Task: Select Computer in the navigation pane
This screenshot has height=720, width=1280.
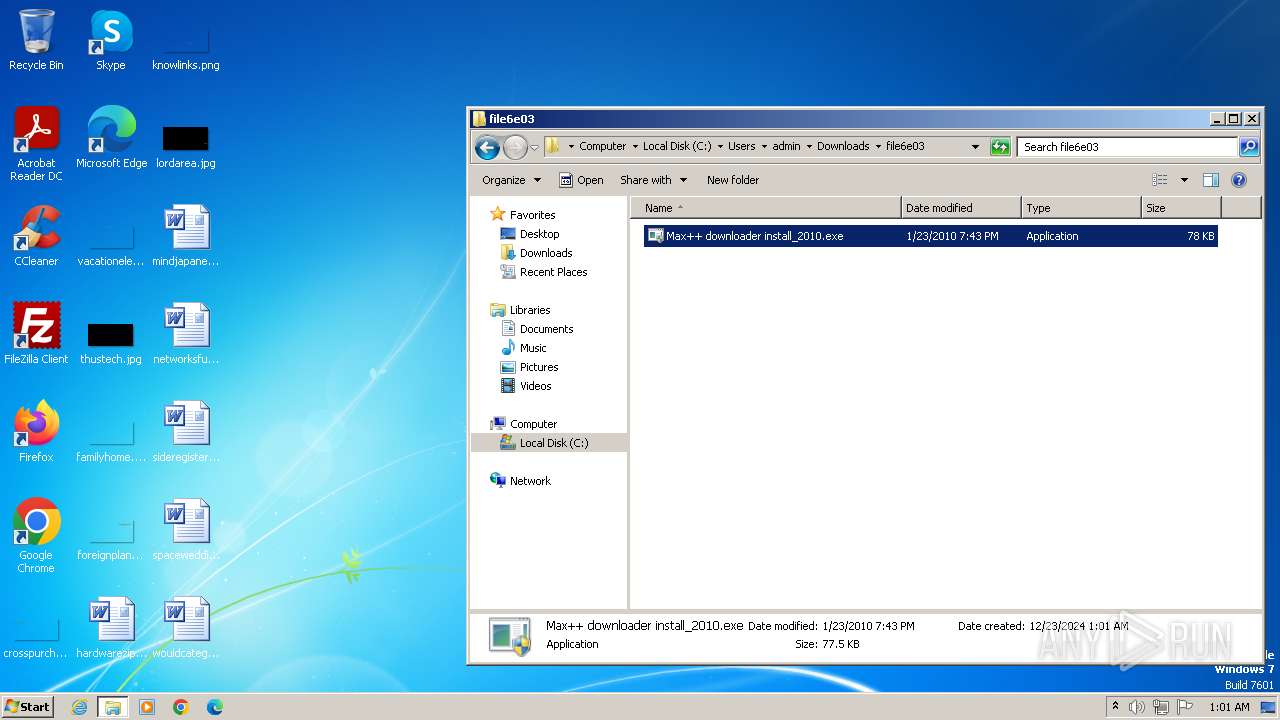Action: tap(533, 424)
